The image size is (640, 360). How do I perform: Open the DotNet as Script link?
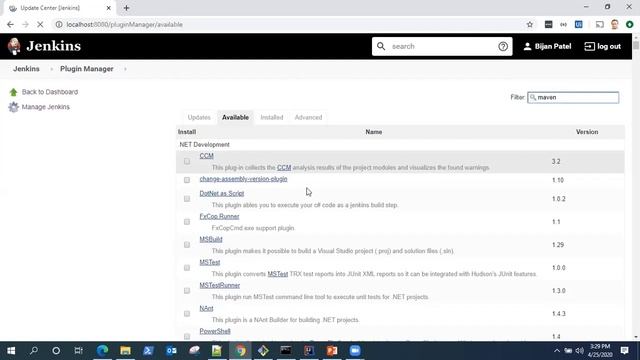tap(222, 193)
